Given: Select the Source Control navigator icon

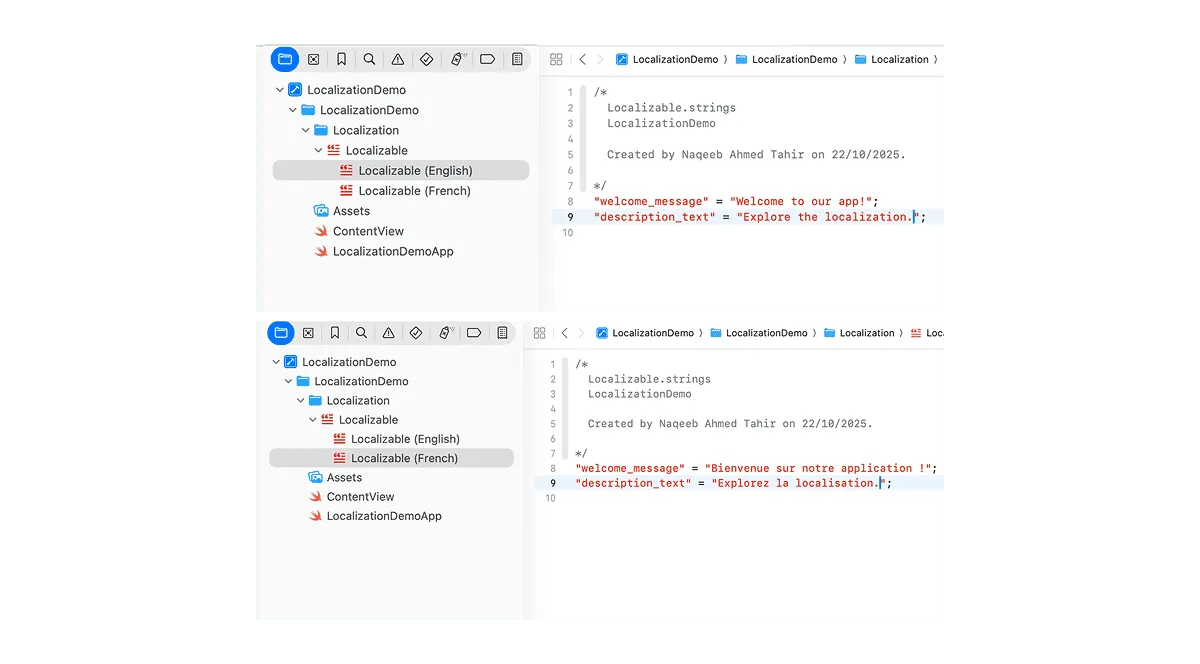Looking at the screenshot, I should coord(313,59).
